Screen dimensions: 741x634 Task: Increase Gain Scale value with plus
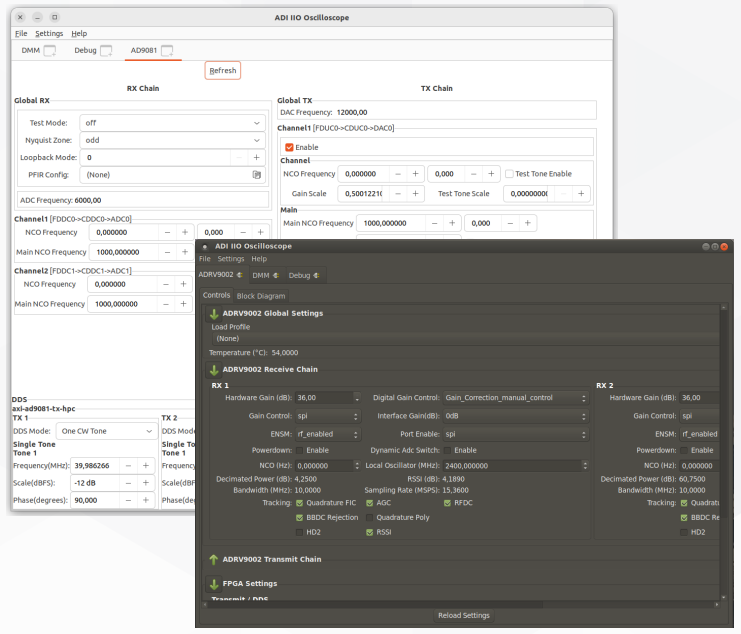(x=415, y=194)
